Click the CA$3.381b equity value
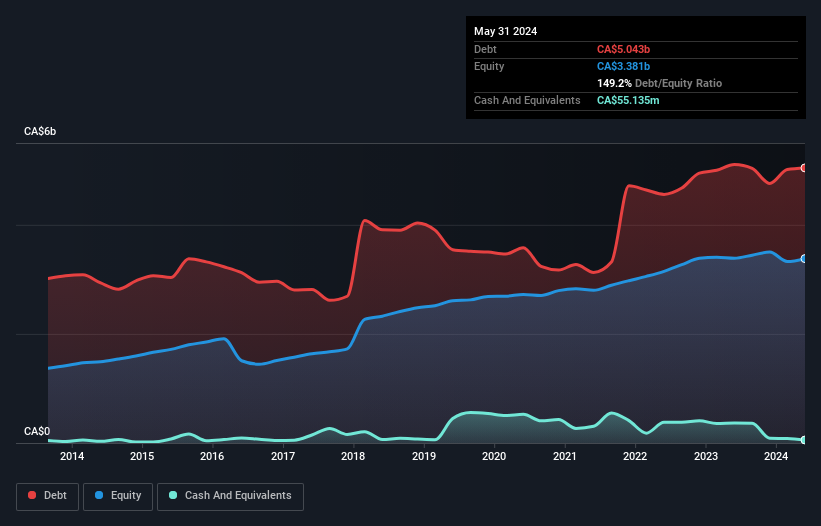Screen dimensions: 821x526 [x=623, y=66]
